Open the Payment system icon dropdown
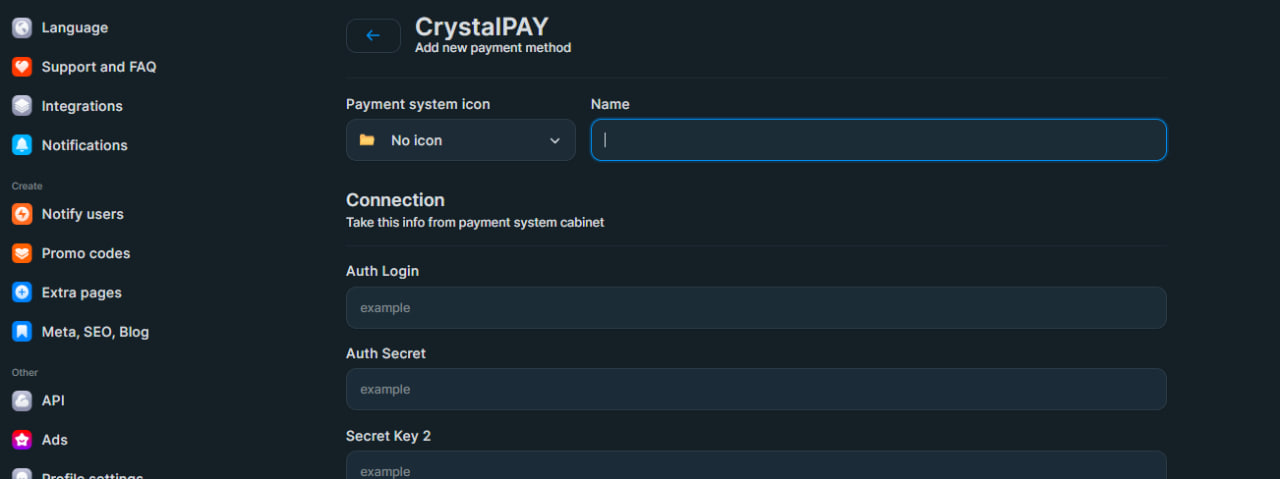This screenshot has width=1280, height=479. (x=460, y=140)
